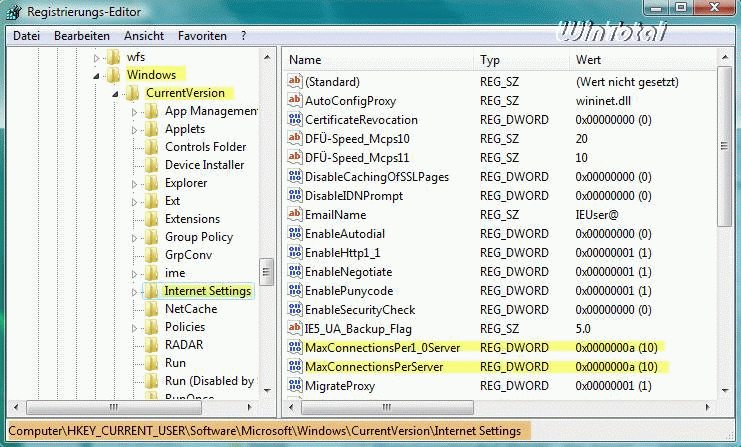Open the Favoriten menu
The height and width of the screenshot is (447, 741).
coord(203,36)
